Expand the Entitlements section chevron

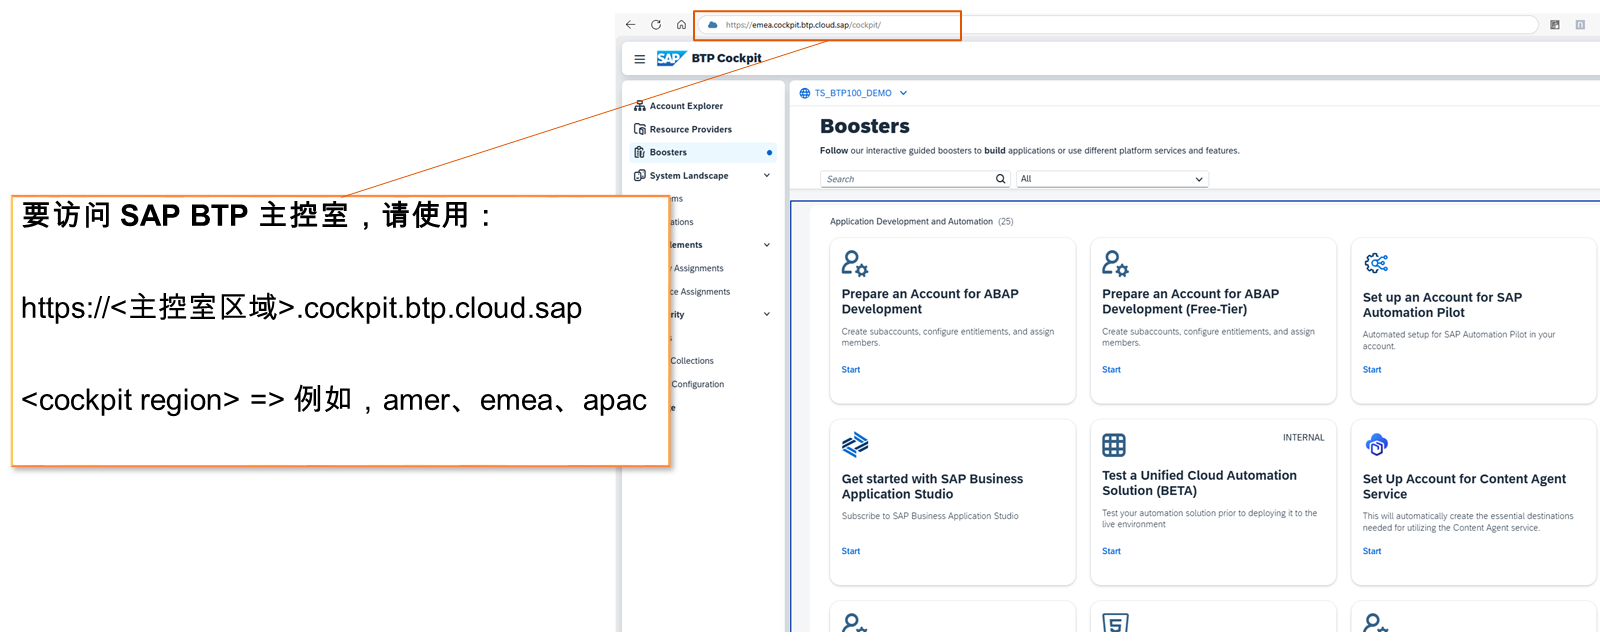point(767,245)
